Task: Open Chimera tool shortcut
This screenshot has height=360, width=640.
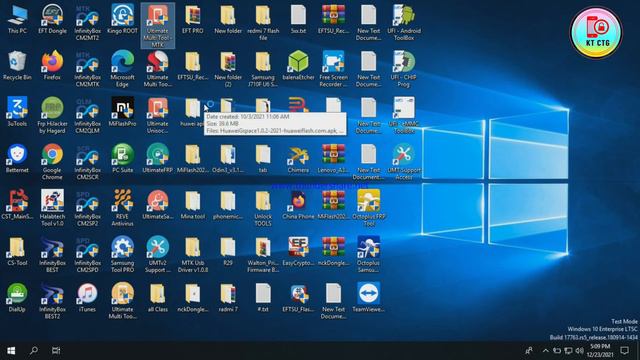Action: 298,159
